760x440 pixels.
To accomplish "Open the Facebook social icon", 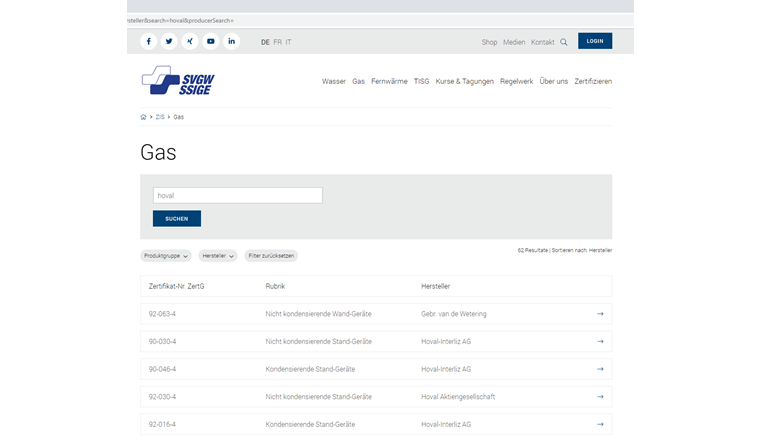I will [149, 42].
